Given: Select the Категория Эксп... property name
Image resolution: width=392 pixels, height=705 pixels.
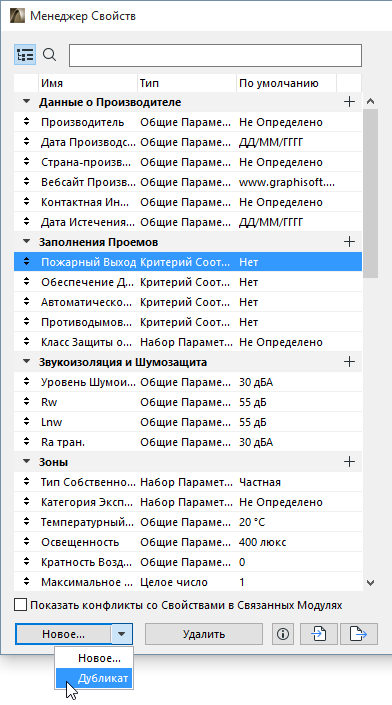Looking at the screenshot, I should pos(87,502).
